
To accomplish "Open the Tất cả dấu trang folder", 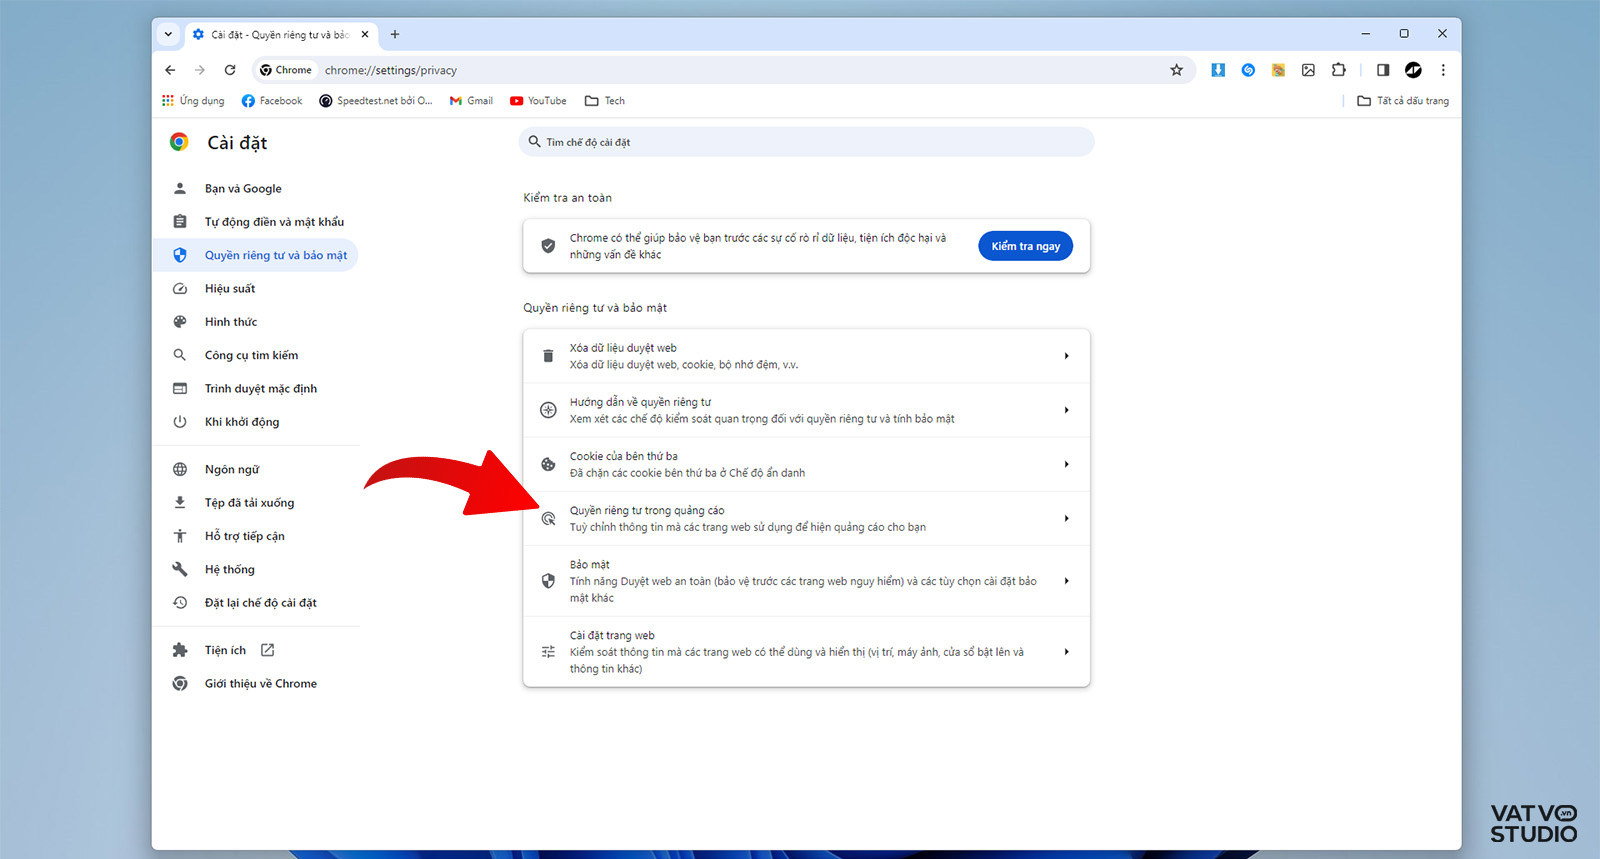I will tap(1403, 101).
